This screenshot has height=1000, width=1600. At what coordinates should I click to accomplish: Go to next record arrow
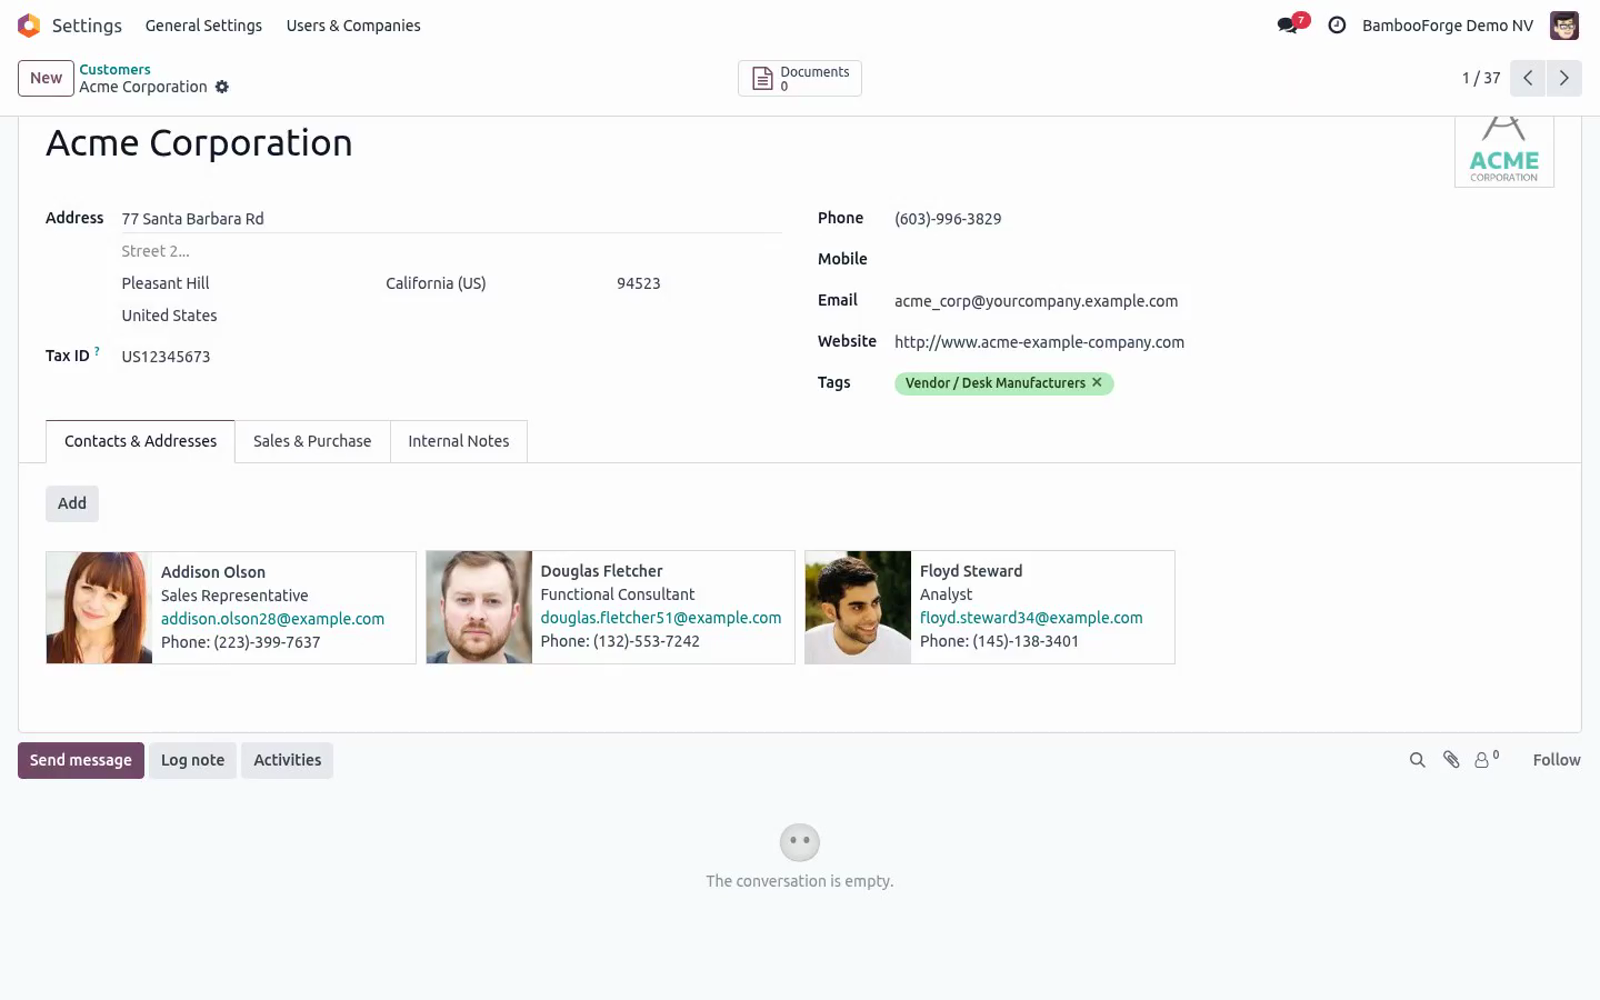[x=1564, y=78]
